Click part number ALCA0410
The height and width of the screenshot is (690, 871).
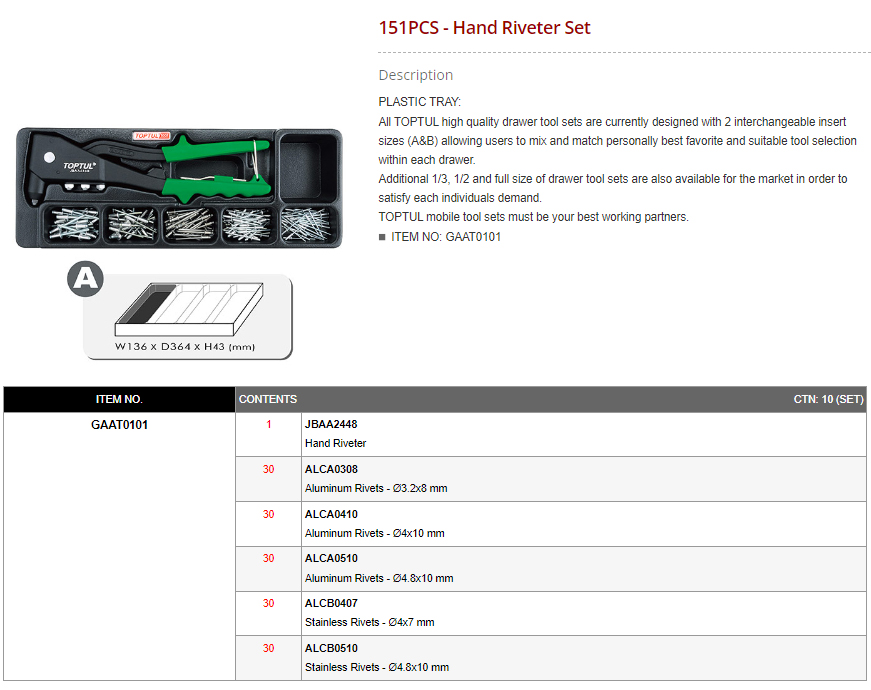(331, 514)
